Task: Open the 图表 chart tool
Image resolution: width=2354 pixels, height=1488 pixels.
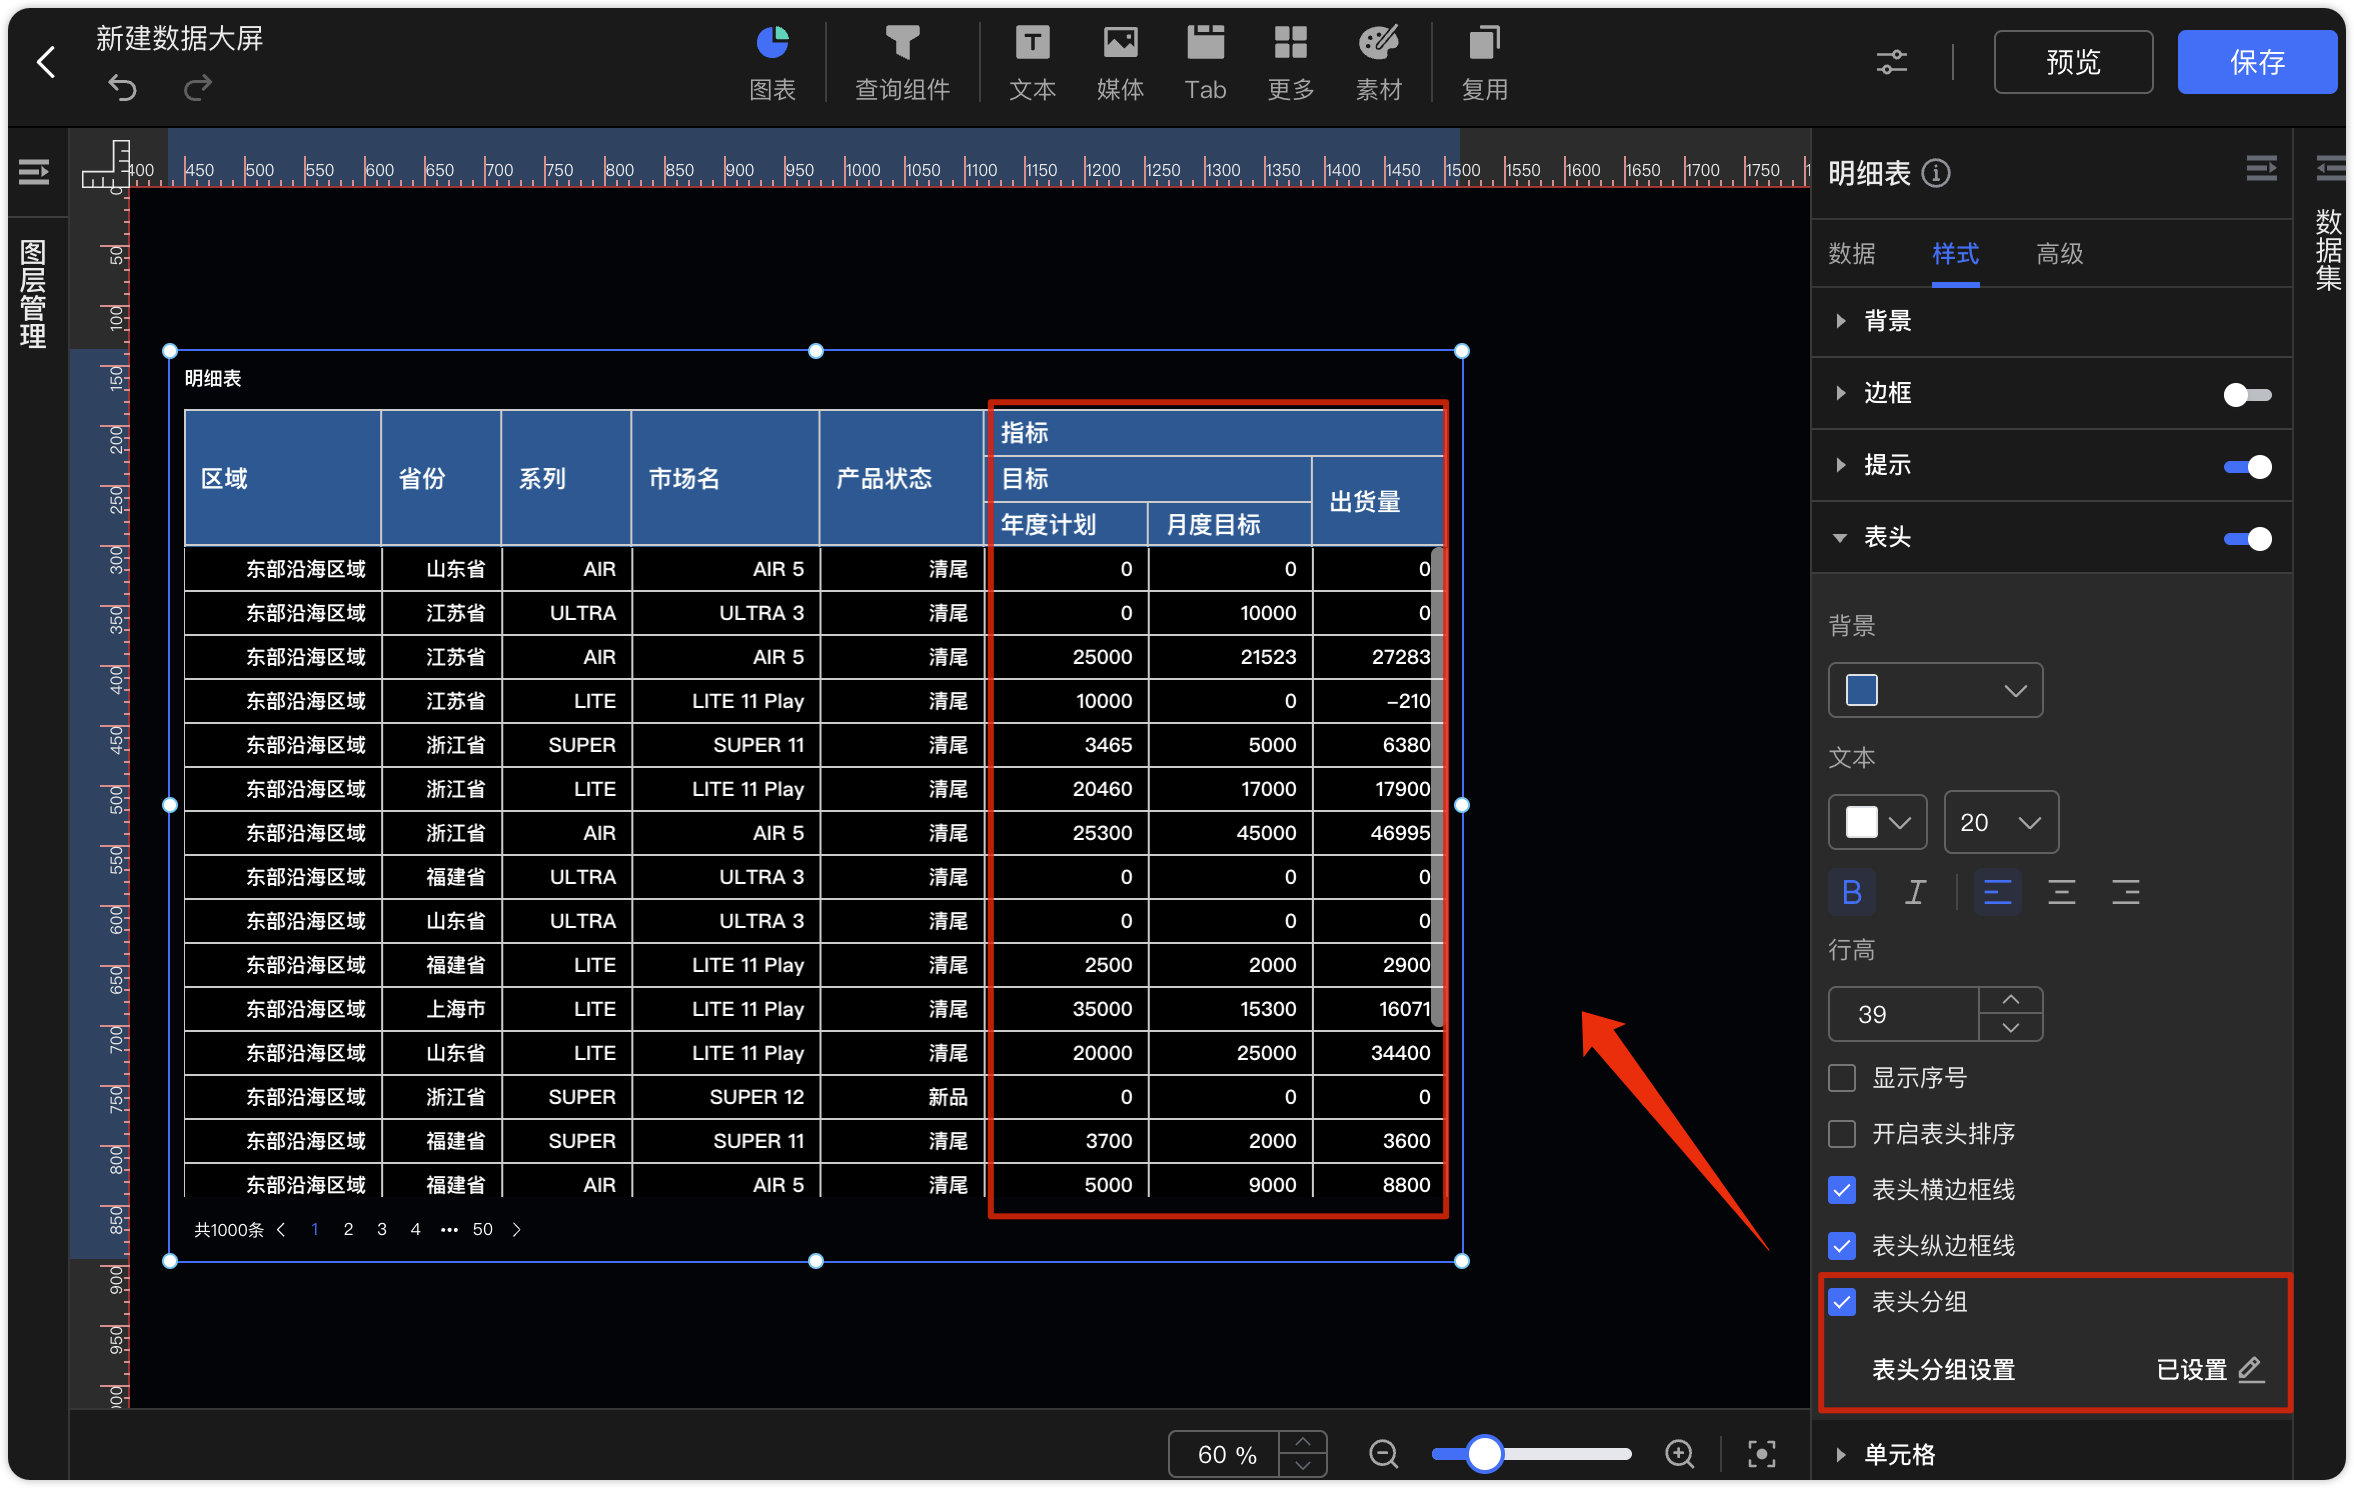Action: 772,63
